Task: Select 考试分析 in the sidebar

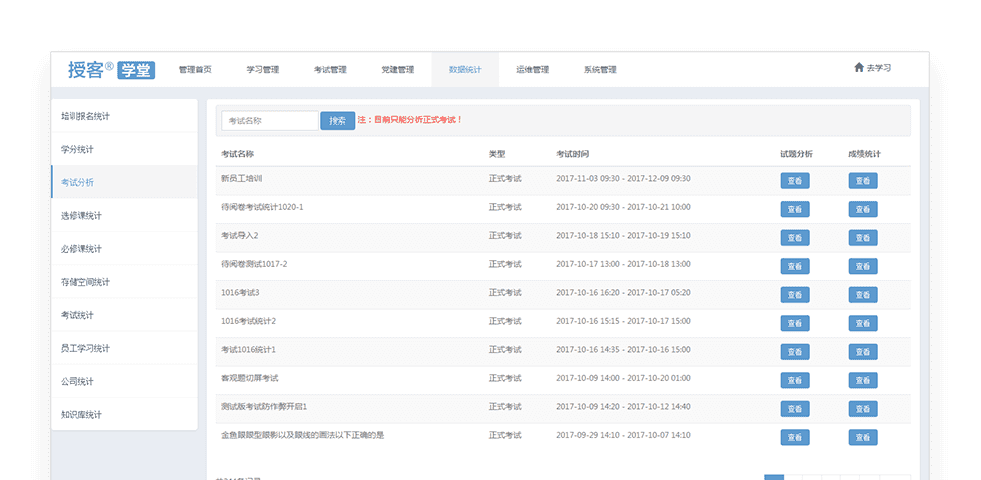Action: click(125, 182)
